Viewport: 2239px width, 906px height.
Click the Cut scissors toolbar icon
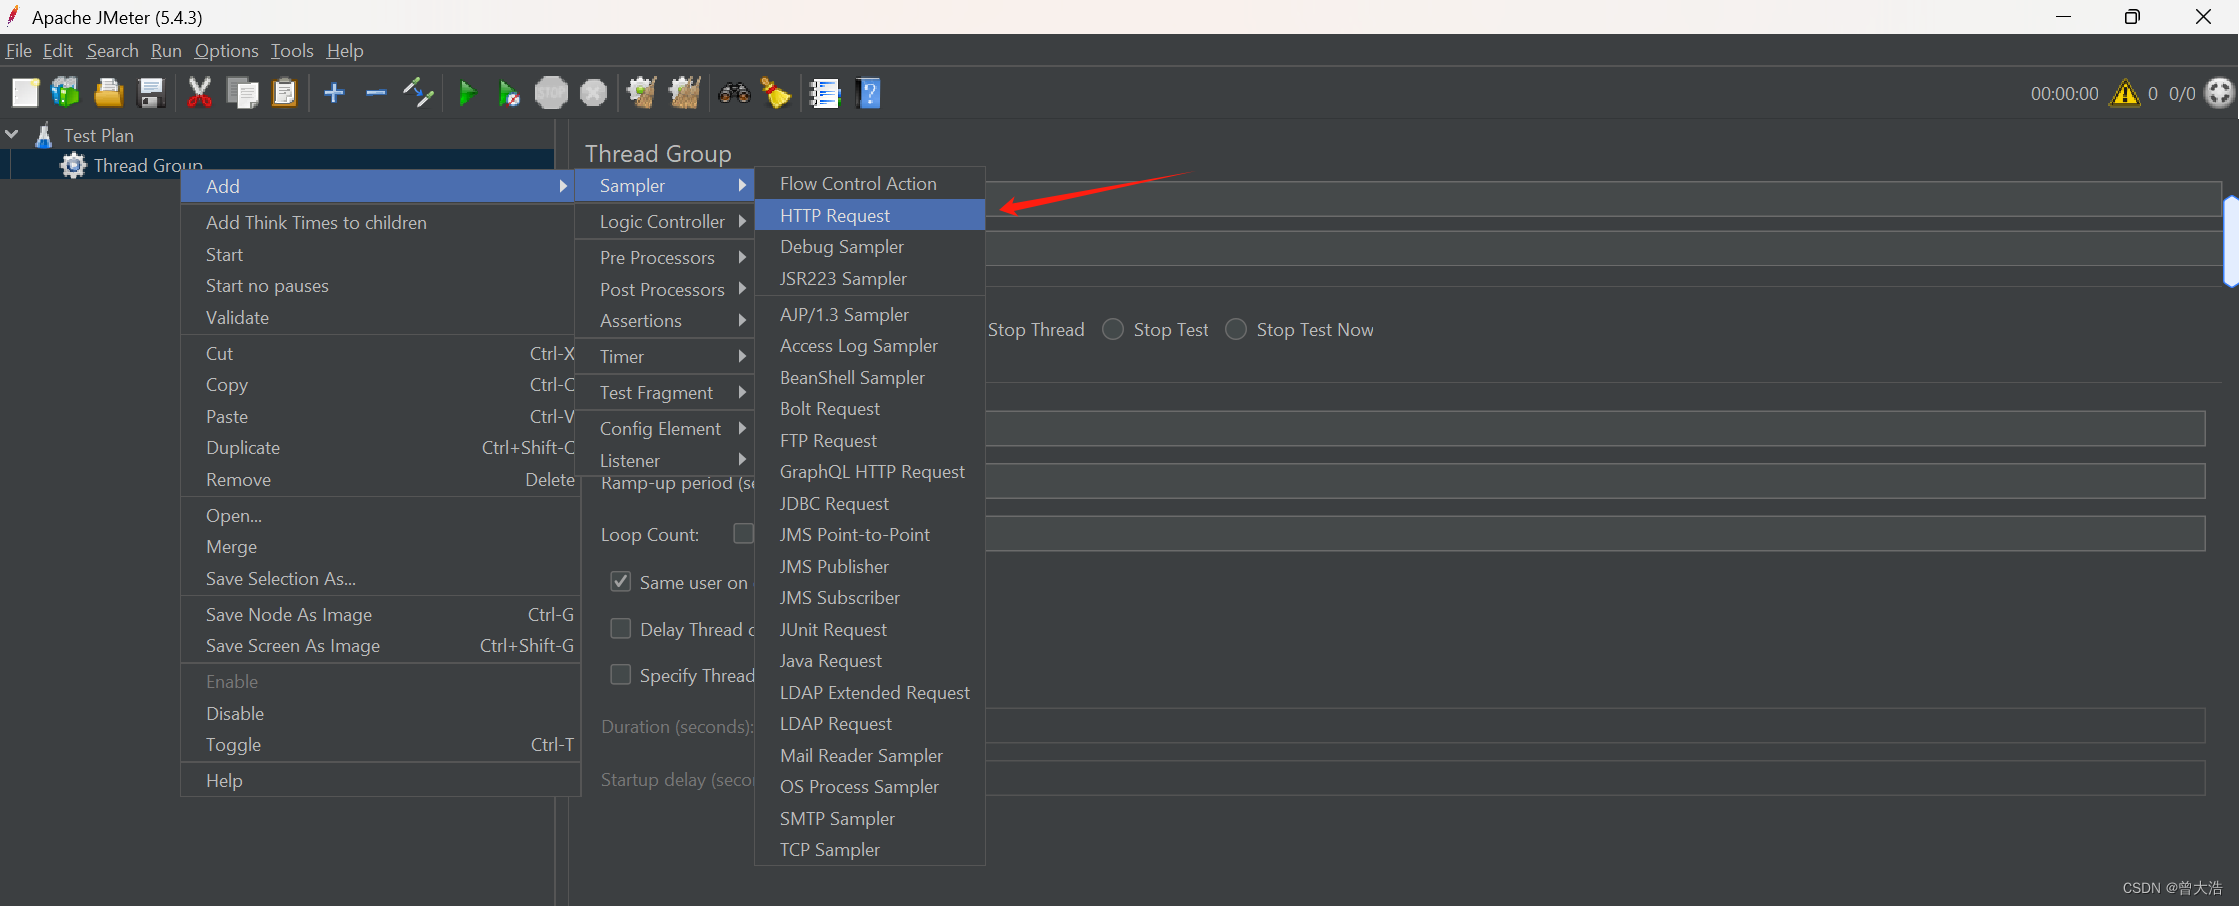199,93
